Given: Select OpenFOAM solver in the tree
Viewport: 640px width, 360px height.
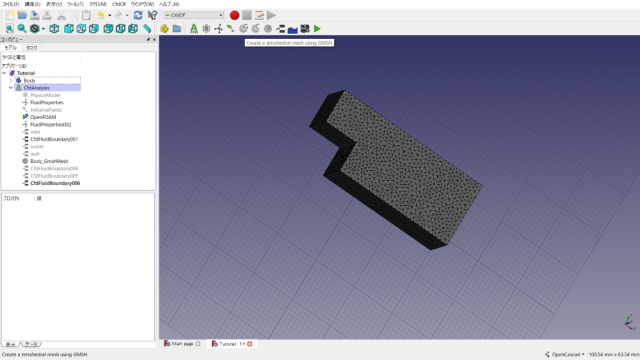Looking at the screenshot, I should coord(43,117).
